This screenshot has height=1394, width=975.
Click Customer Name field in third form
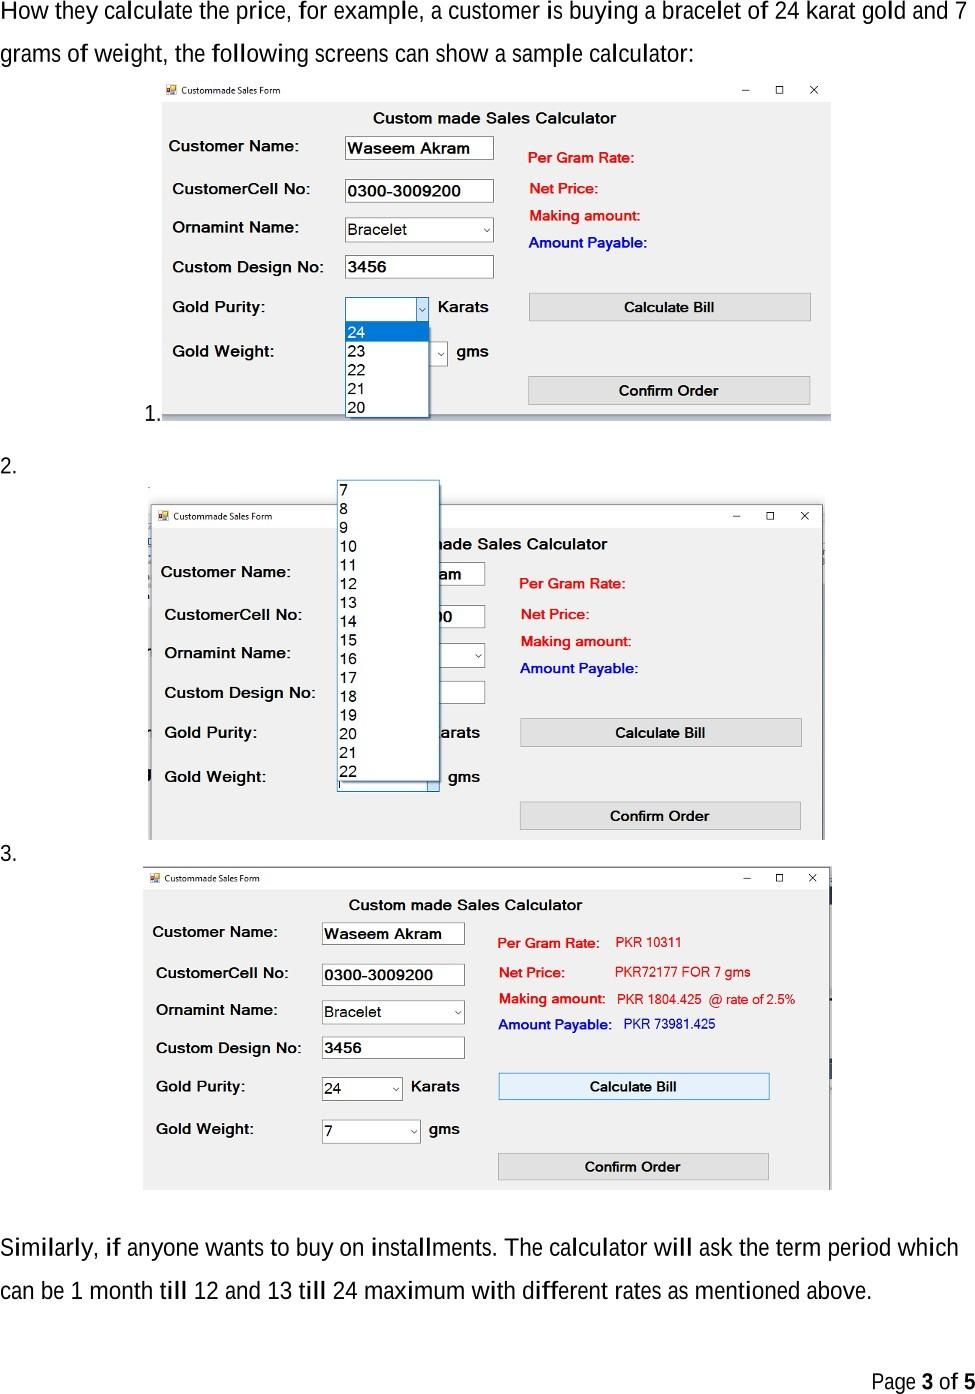coord(393,934)
